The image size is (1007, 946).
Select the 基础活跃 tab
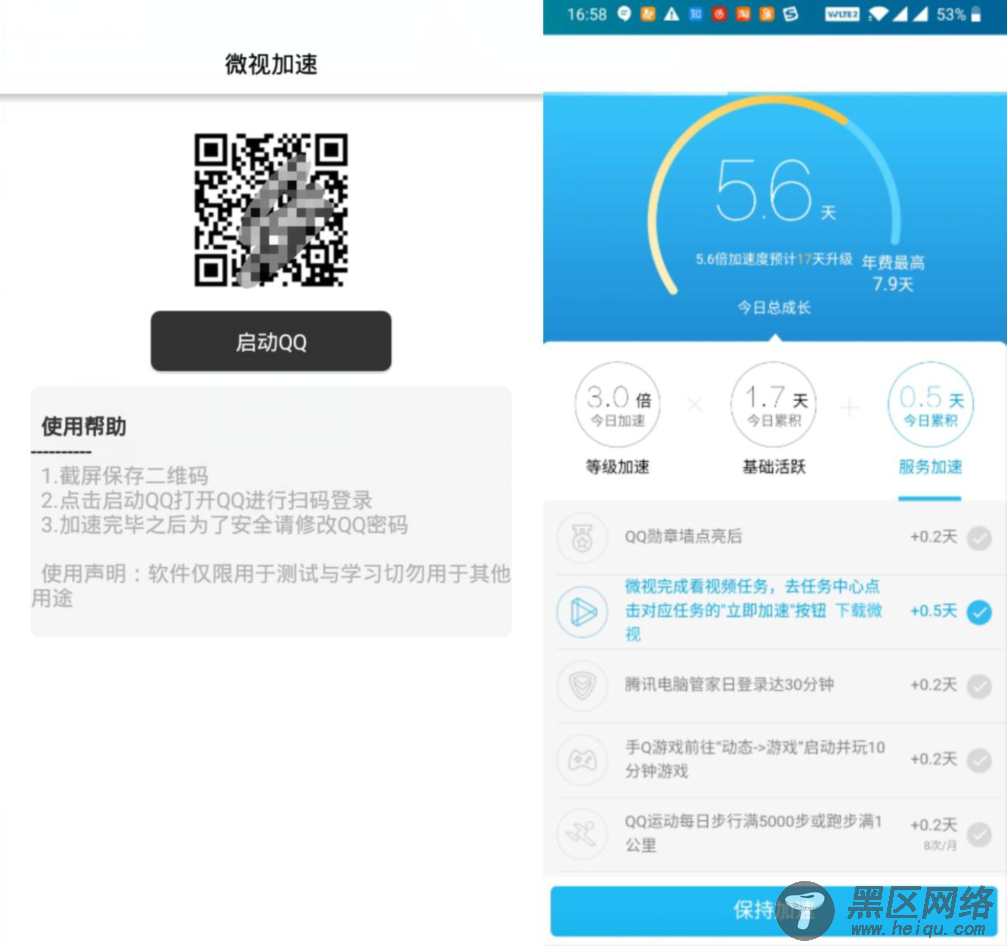point(774,467)
